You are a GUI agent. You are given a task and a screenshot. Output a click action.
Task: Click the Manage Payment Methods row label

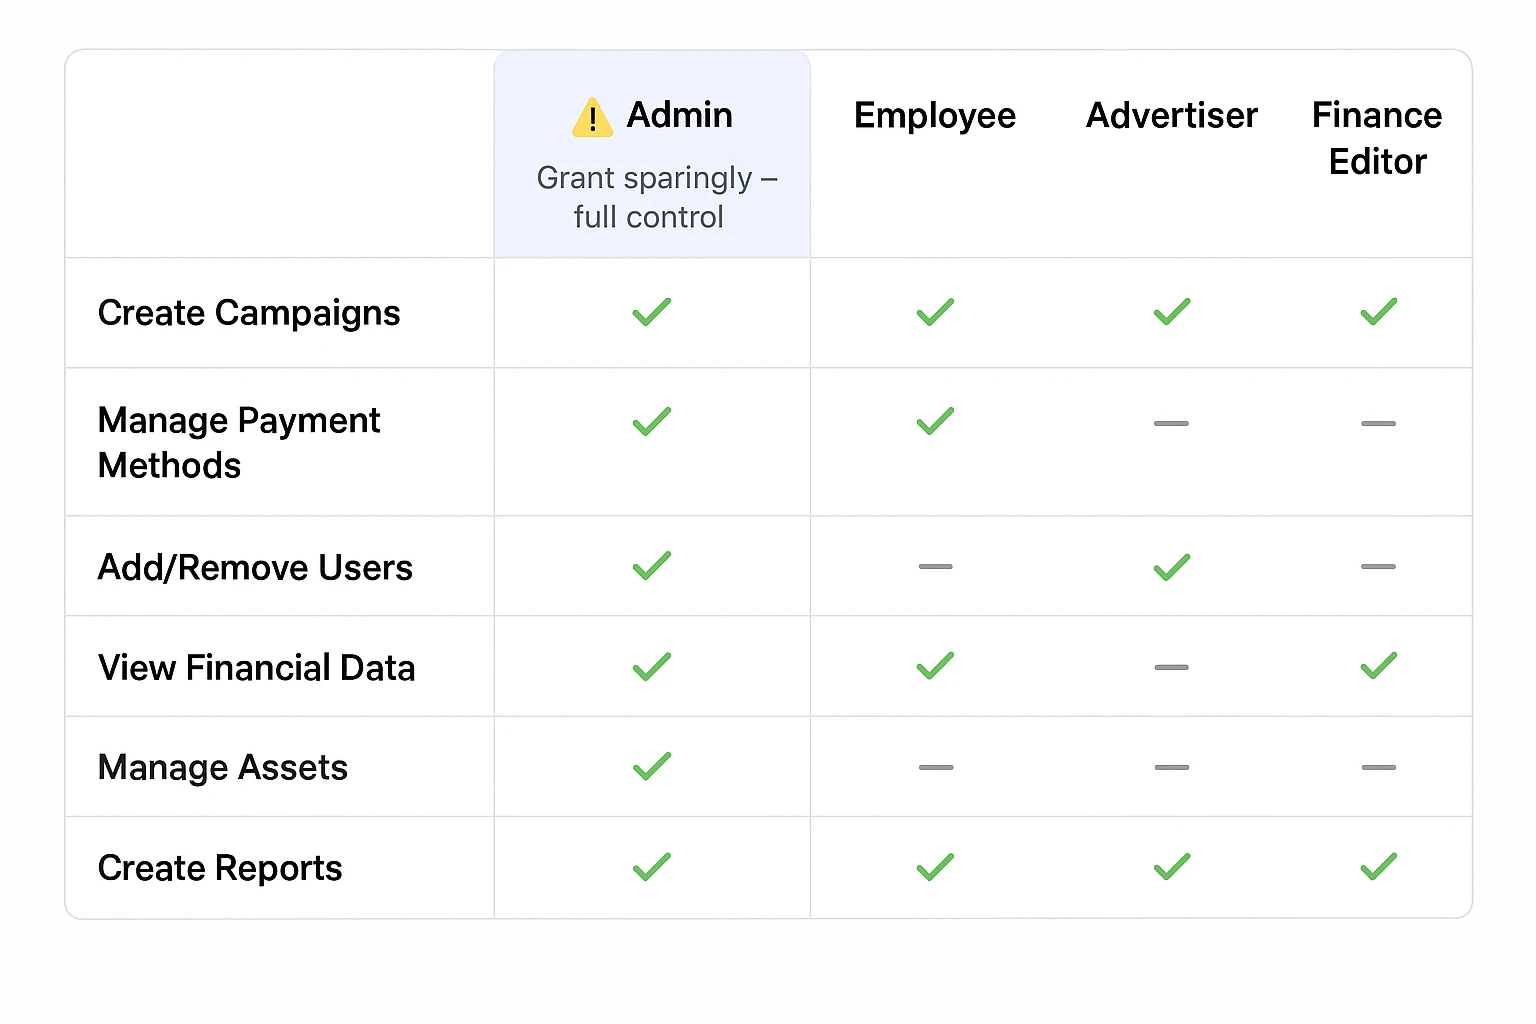239,442
